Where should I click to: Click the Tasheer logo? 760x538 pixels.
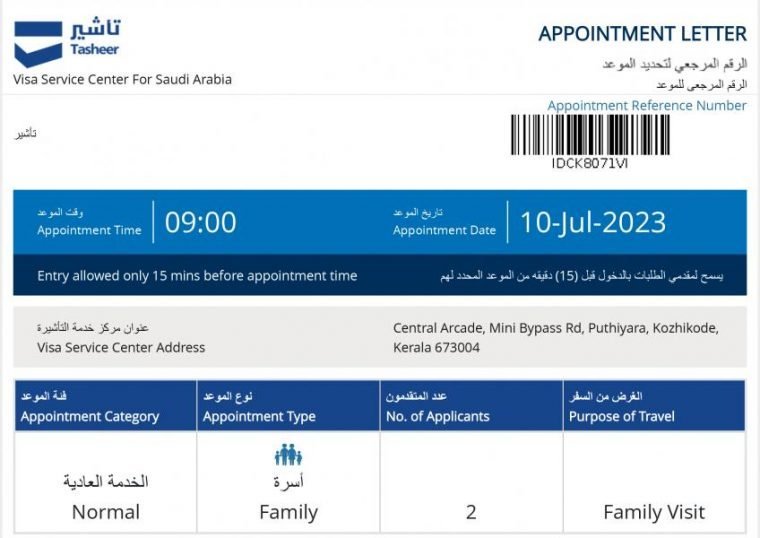pyautogui.click(x=67, y=41)
